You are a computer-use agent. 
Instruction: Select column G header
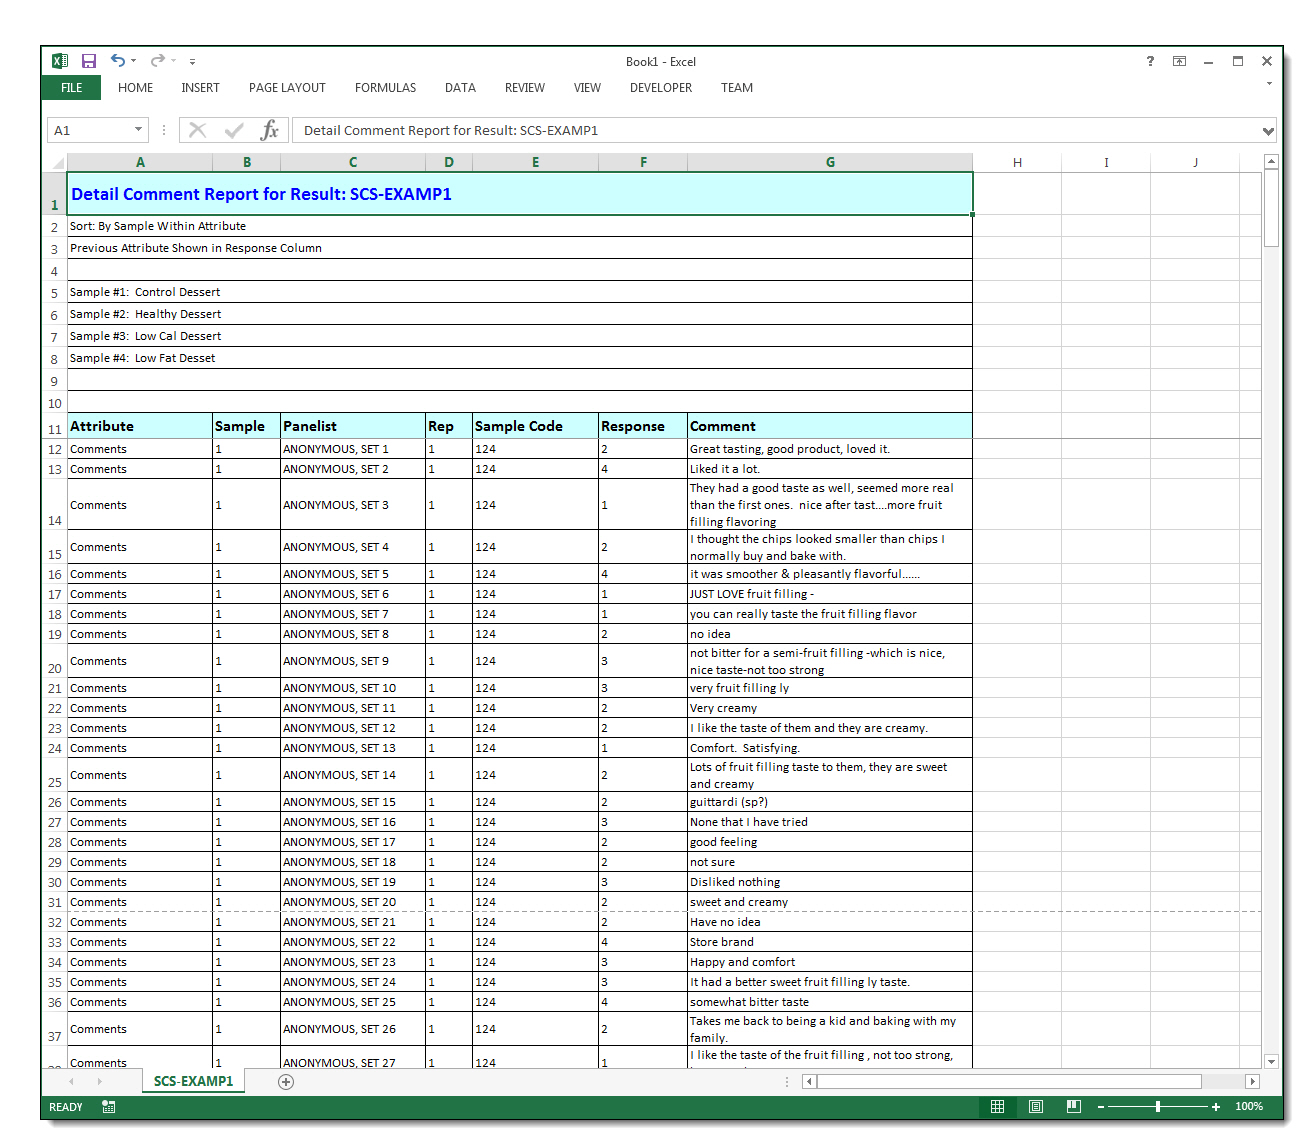pos(830,162)
